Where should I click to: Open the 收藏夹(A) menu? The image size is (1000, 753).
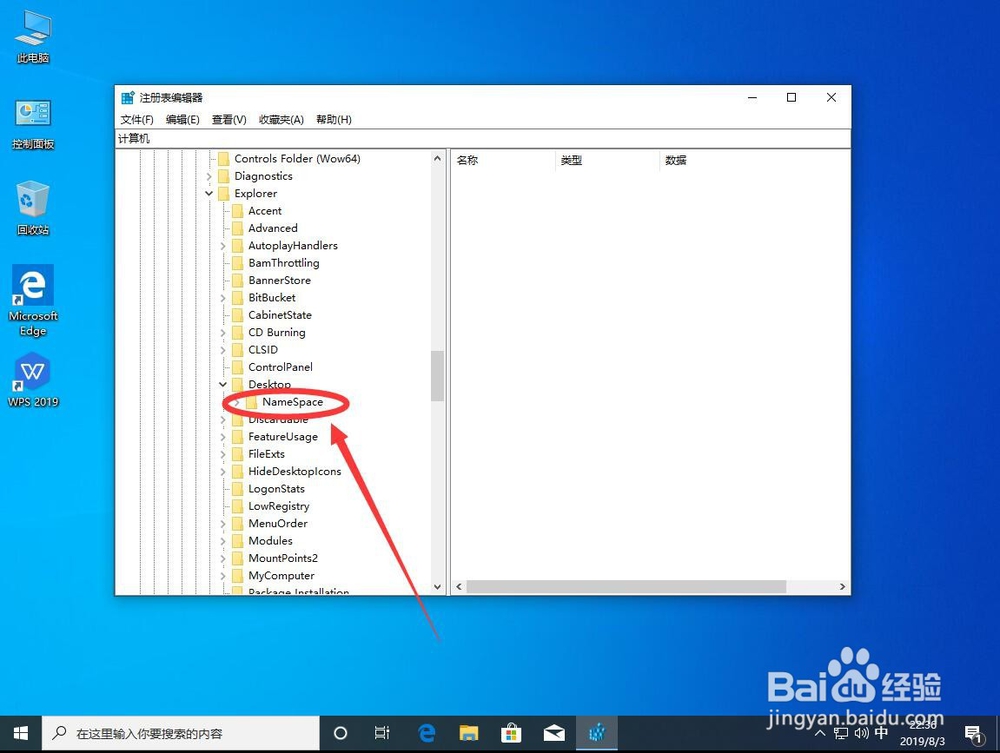pos(281,119)
